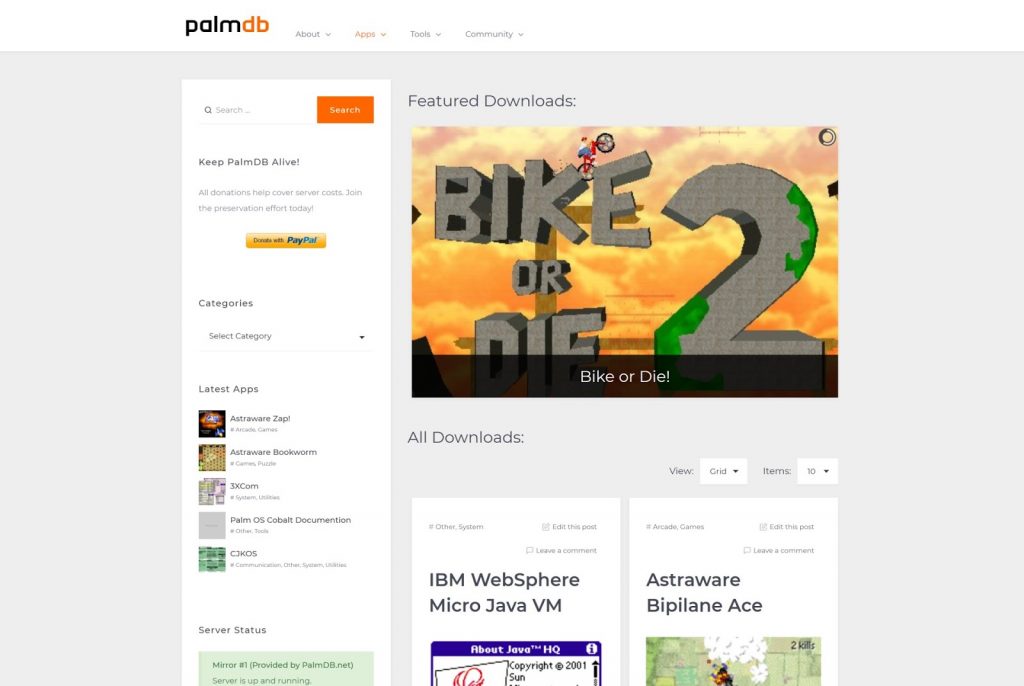1024x686 pixels.
Task: Click the circular spinner icon on featured banner
Action: pyautogui.click(x=827, y=137)
